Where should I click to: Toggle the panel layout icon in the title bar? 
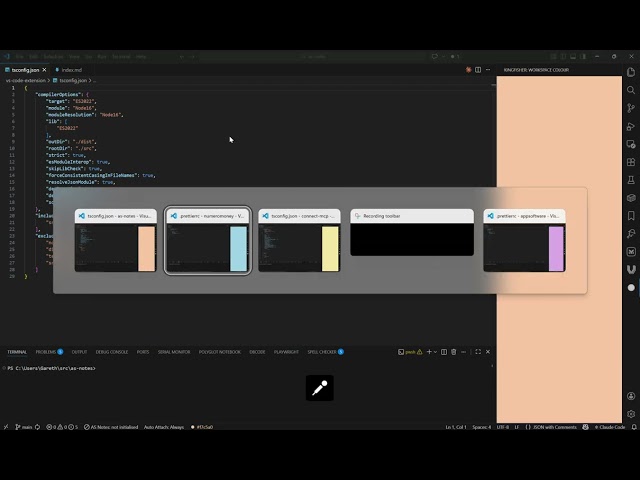click(573, 56)
